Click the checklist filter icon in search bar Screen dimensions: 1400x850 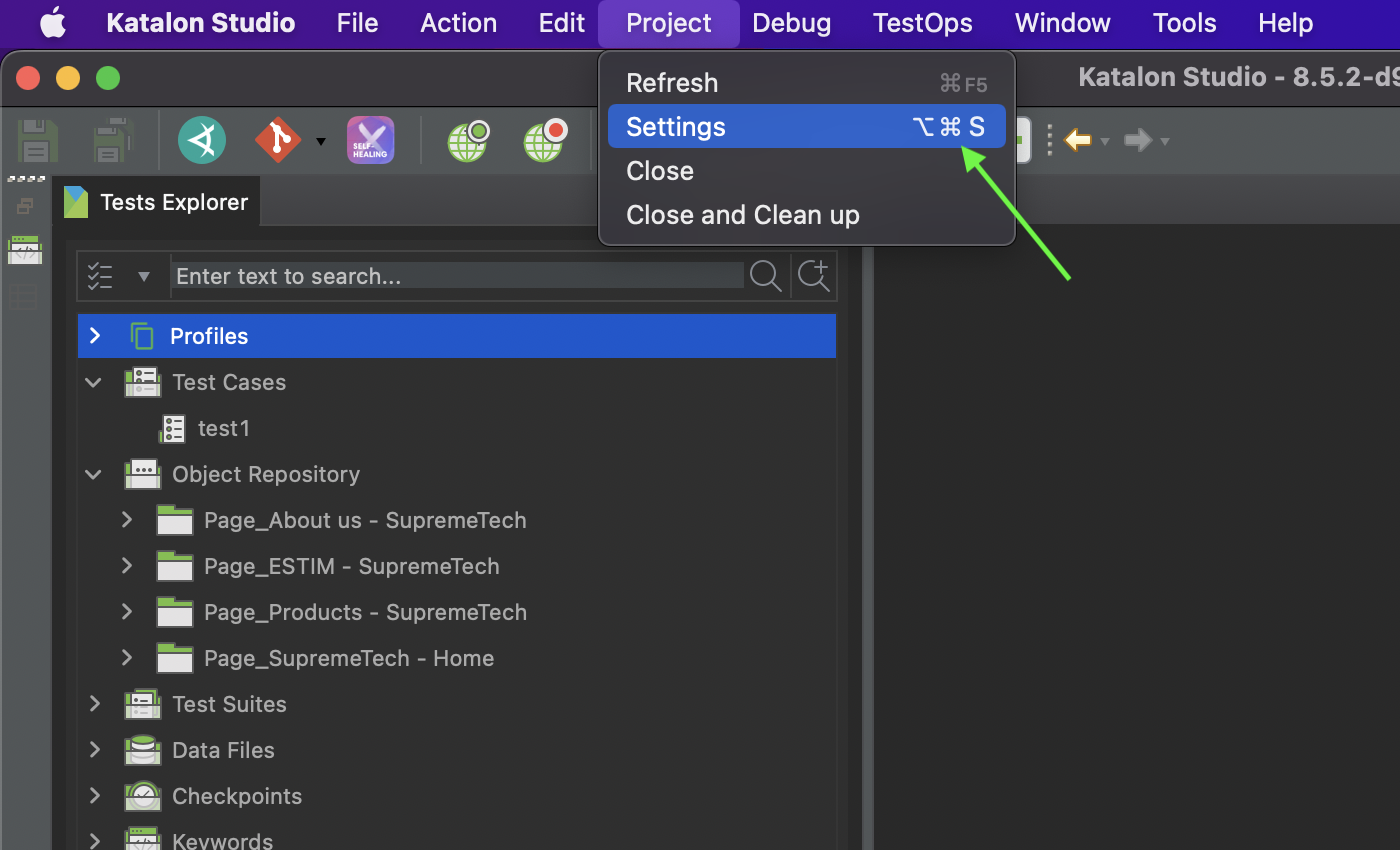click(x=100, y=276)
